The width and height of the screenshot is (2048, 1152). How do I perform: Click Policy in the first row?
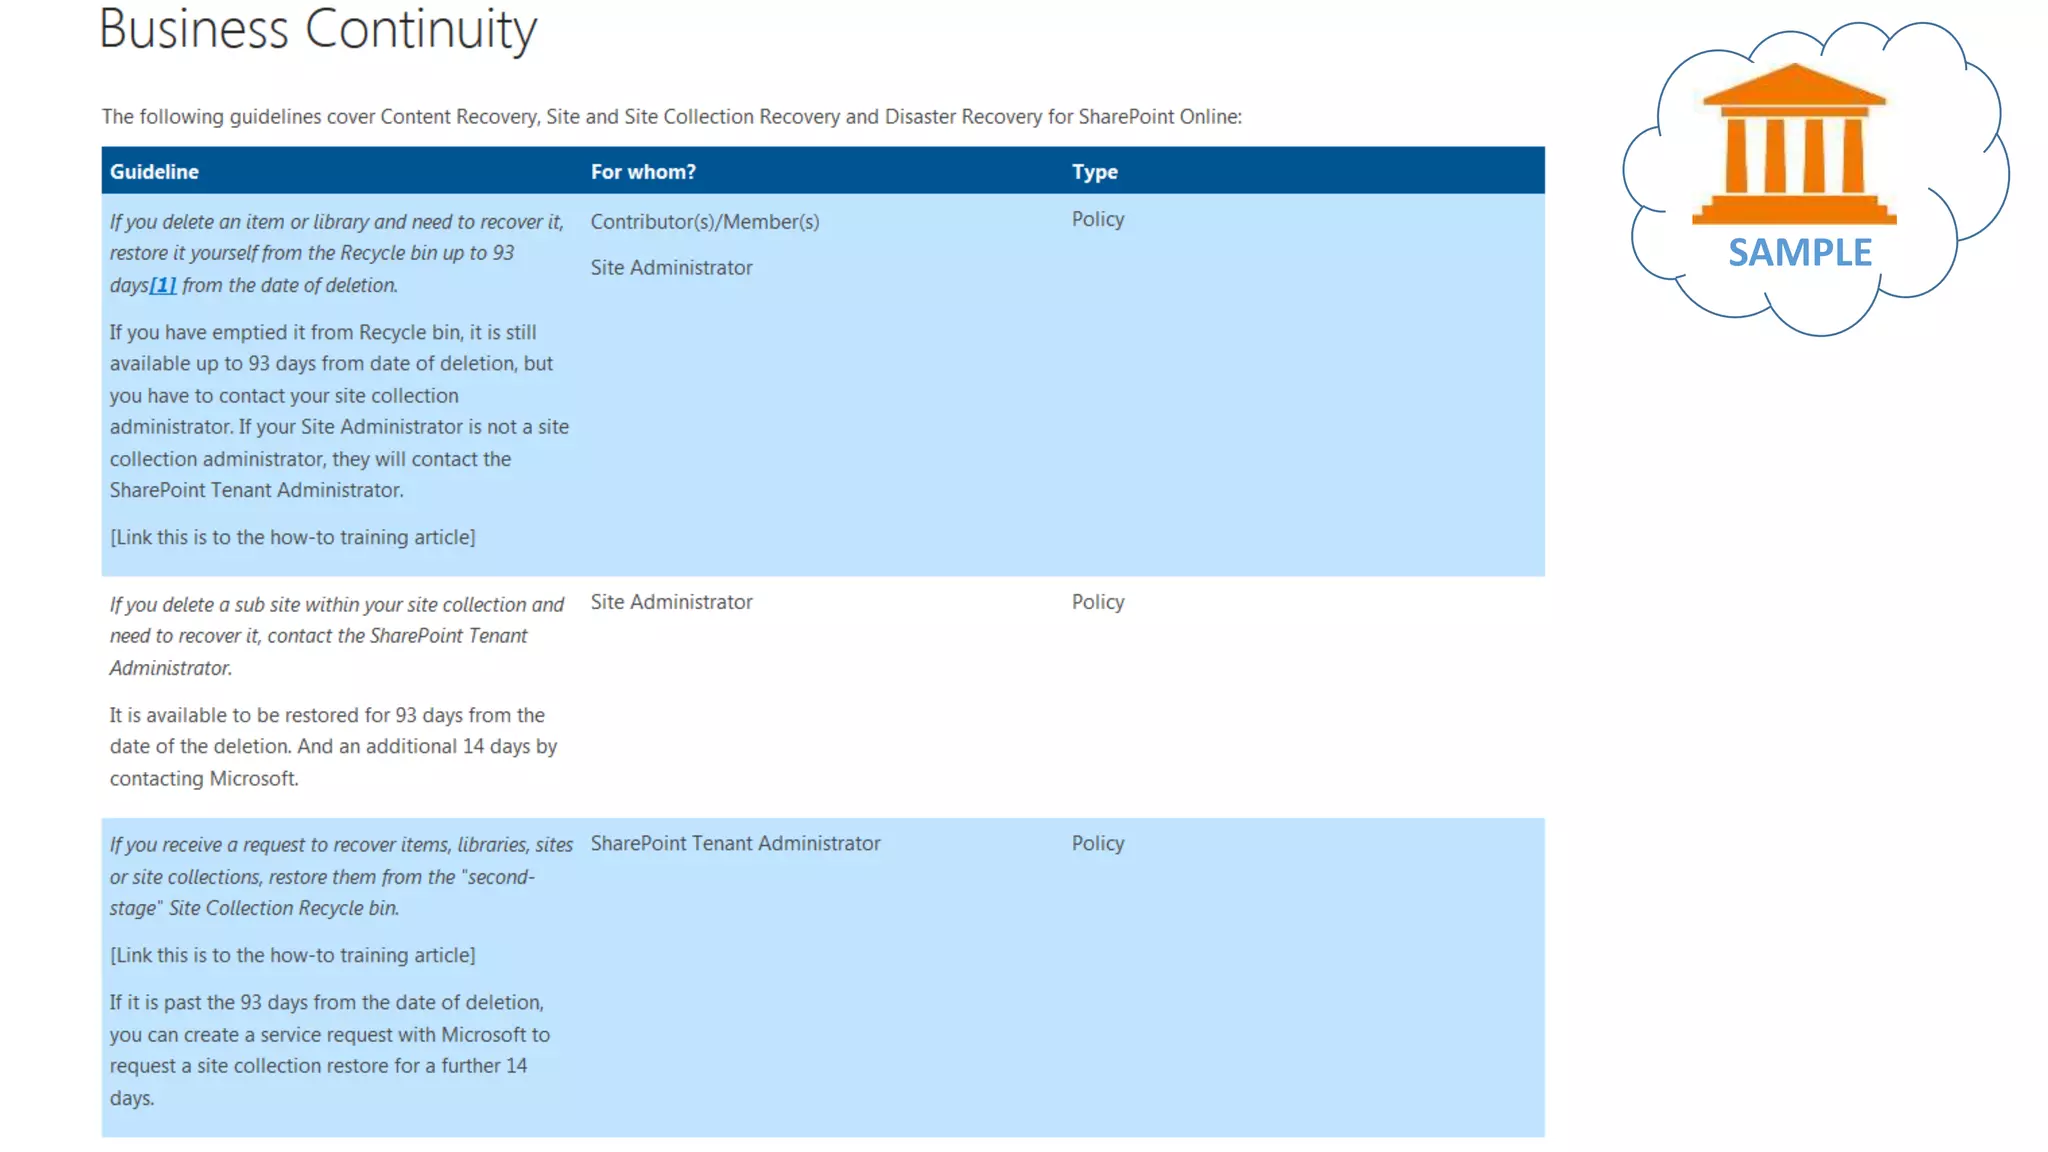pos(1097,219)
